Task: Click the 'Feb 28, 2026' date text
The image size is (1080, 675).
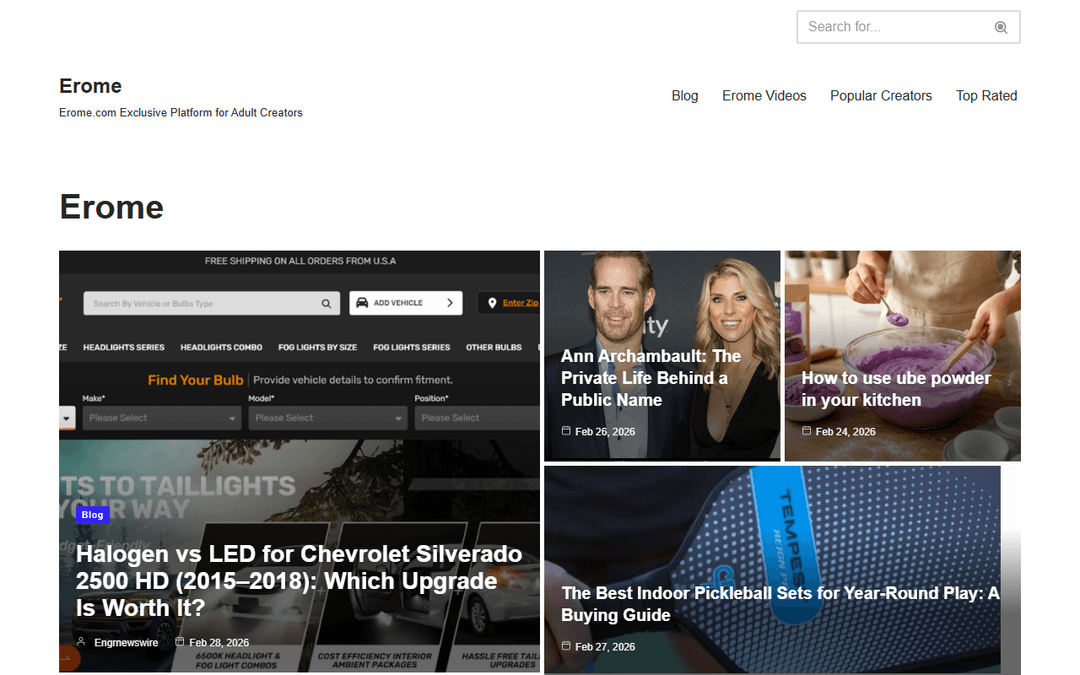Action: pyautogui.click(x=219, y=643)
